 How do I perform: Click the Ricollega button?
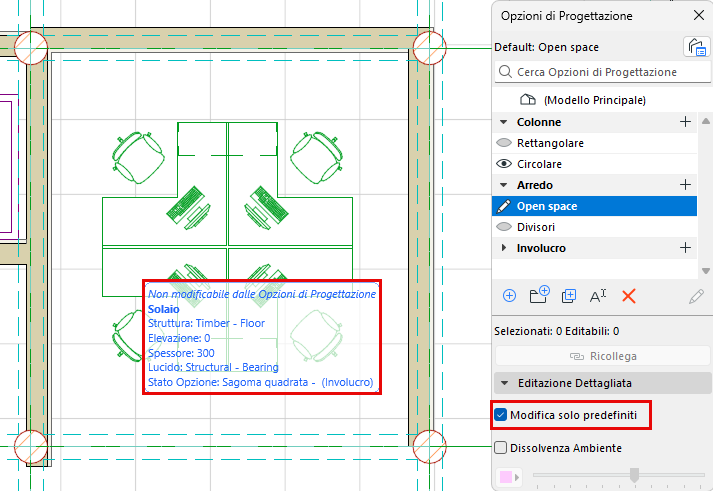pyautogui.click(x=603, y=356)
